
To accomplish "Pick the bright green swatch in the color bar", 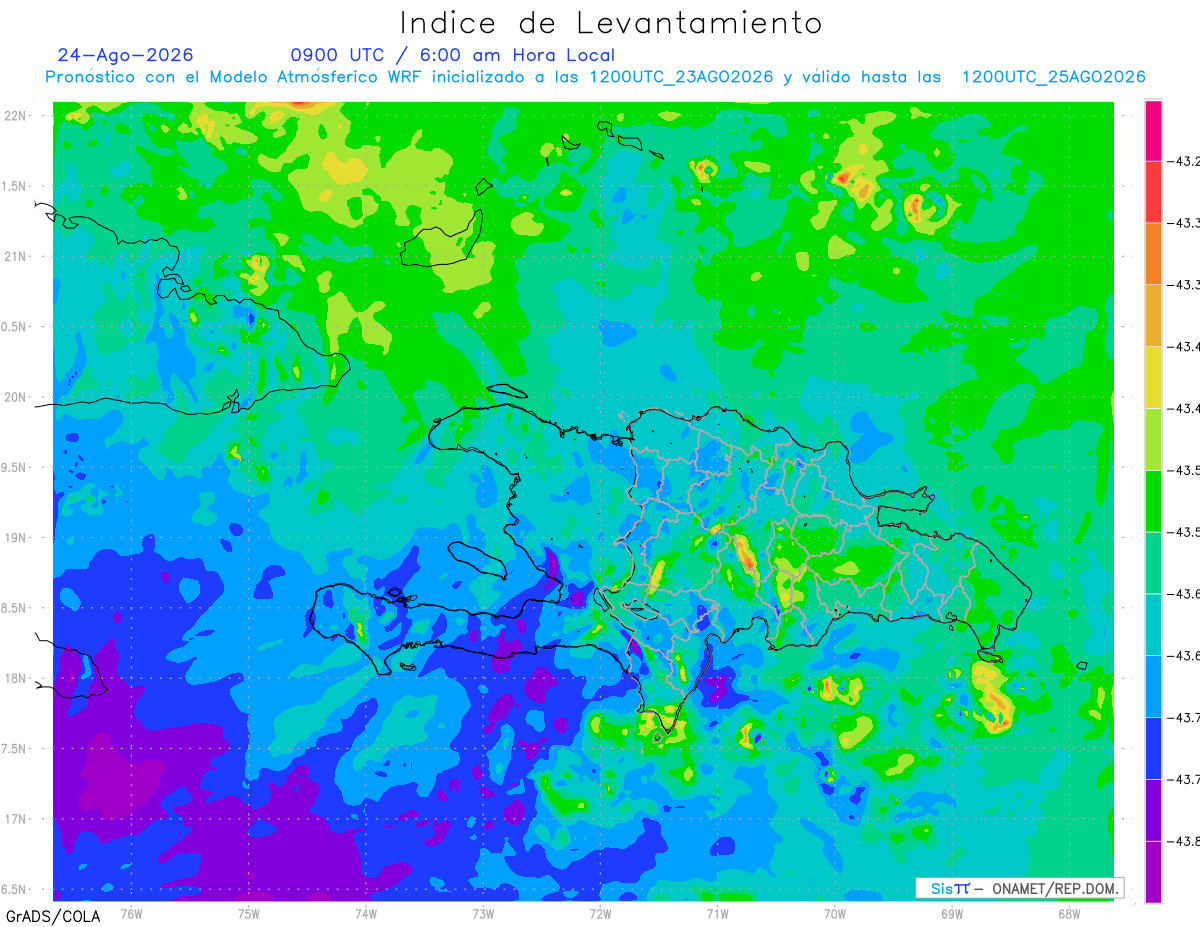I will click(x=1153, y=501).
